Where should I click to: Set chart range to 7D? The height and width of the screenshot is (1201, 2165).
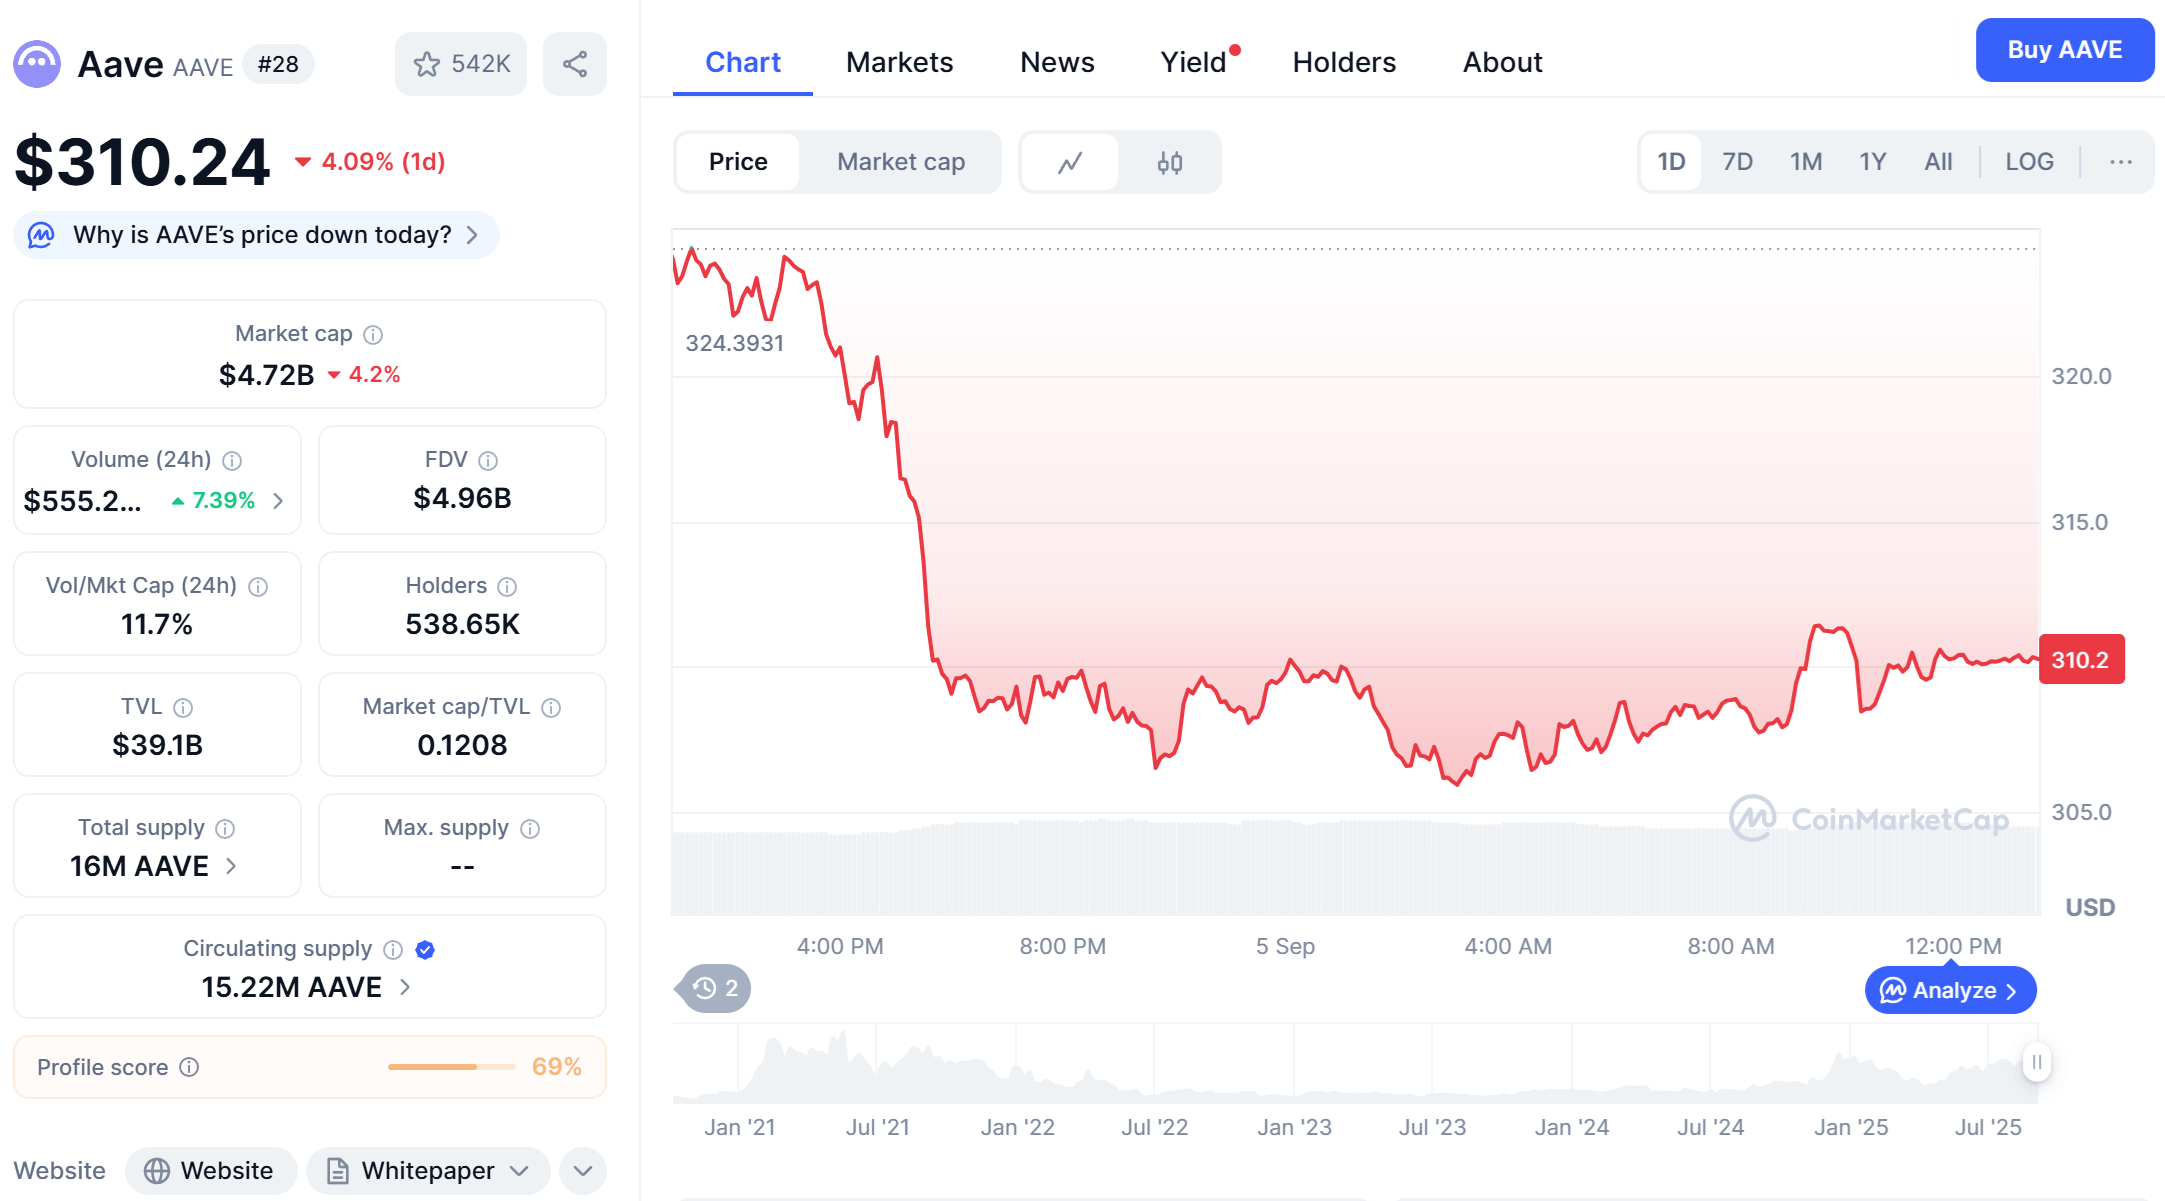(x=1737, y=162)
